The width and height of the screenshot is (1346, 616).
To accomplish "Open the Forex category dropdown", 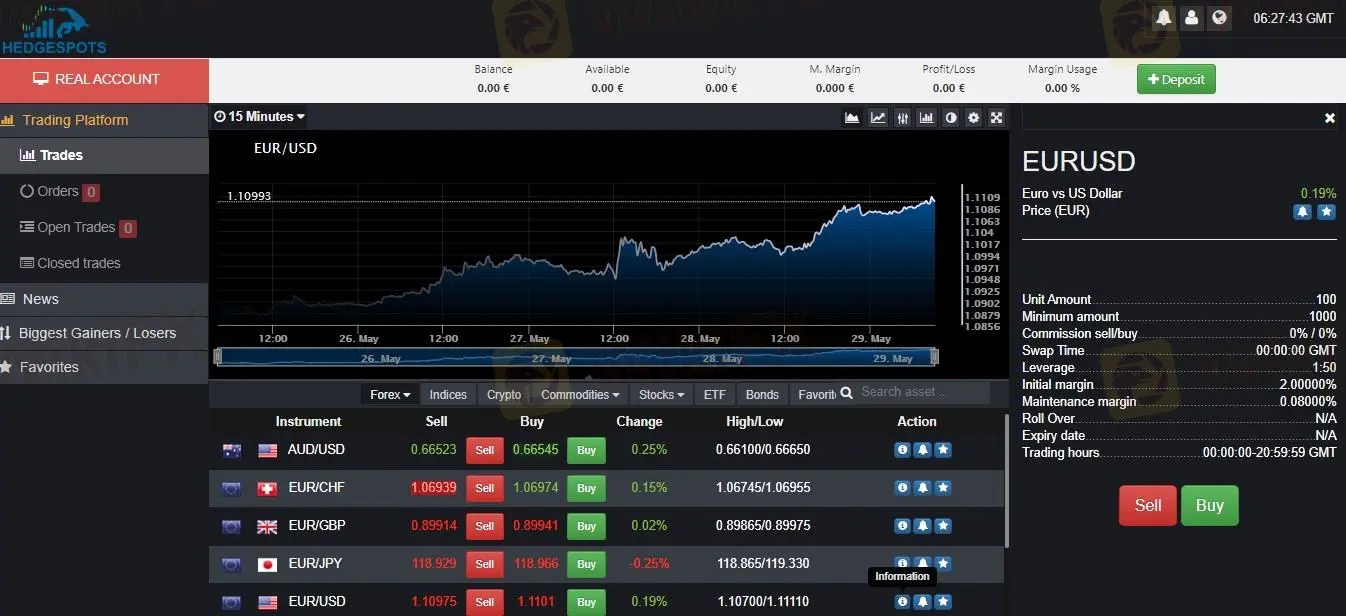I will pyautogui.click(x=390, y=394).
